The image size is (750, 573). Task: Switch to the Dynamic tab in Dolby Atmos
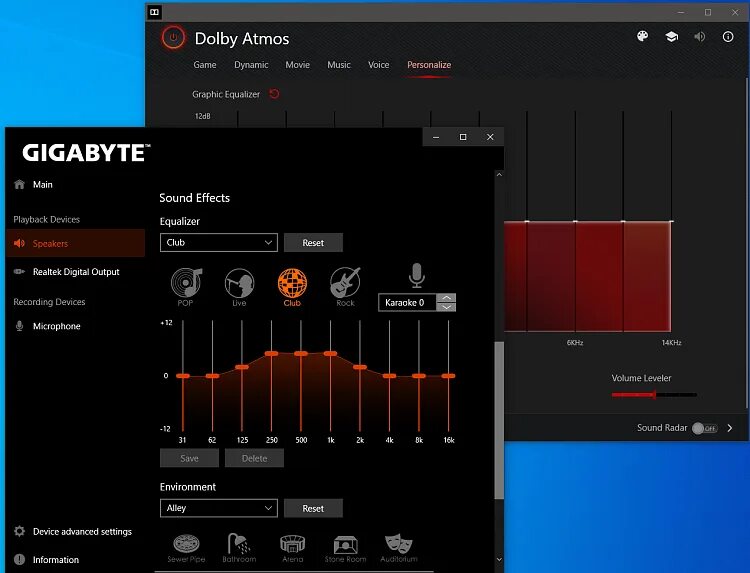point(251,65)
